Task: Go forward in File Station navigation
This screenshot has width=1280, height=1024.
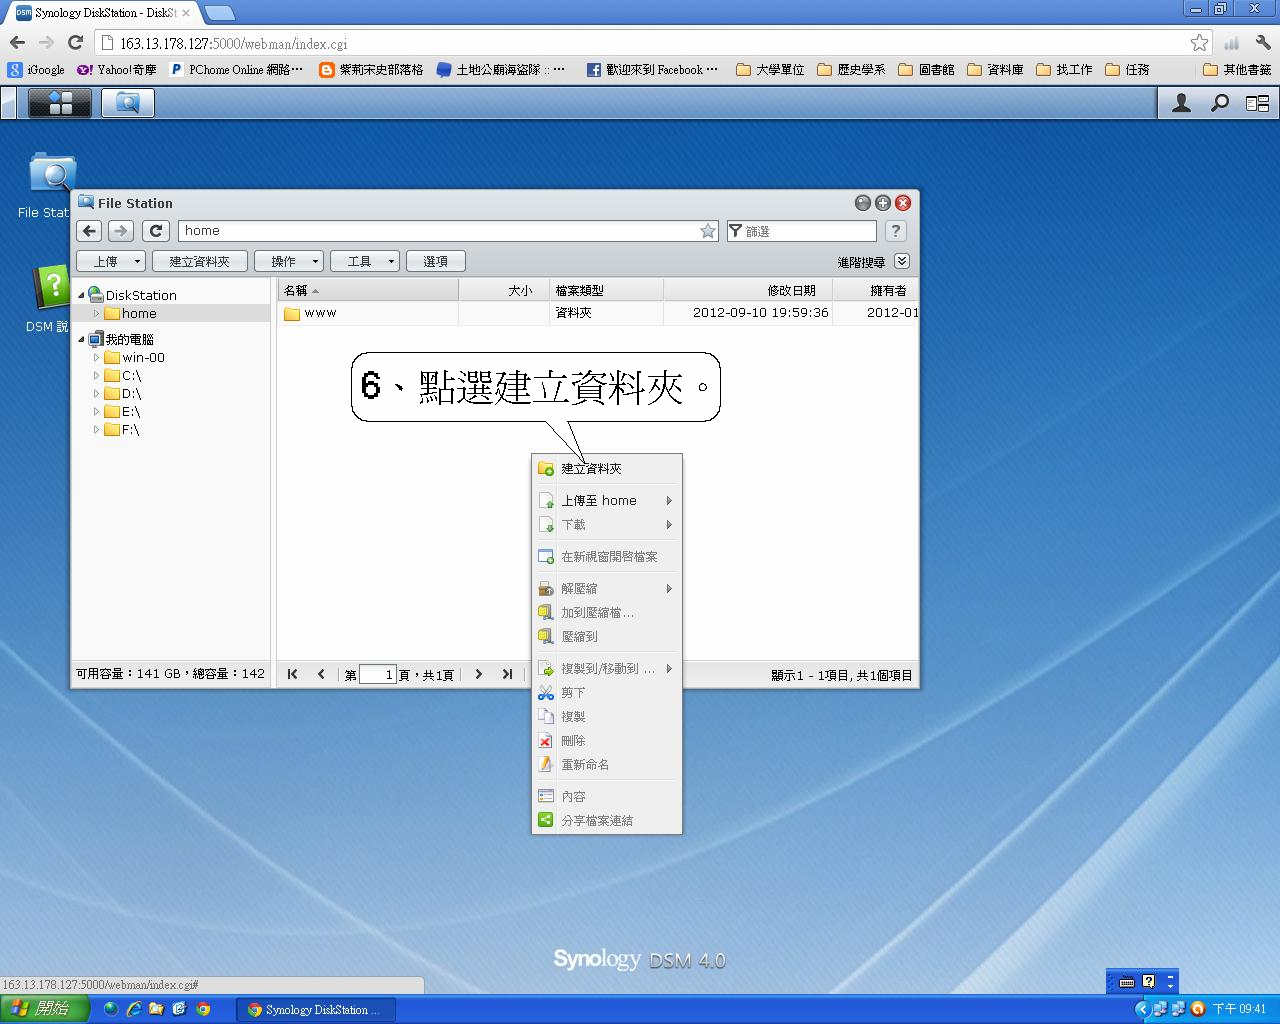Action: [121, 231]
